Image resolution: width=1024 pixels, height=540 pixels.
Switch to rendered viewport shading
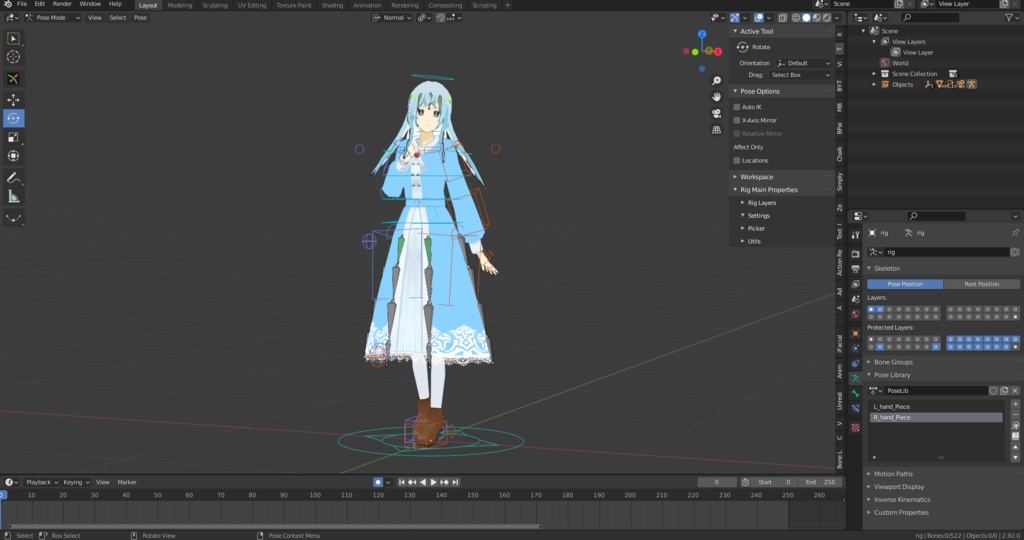coord(827,18)
